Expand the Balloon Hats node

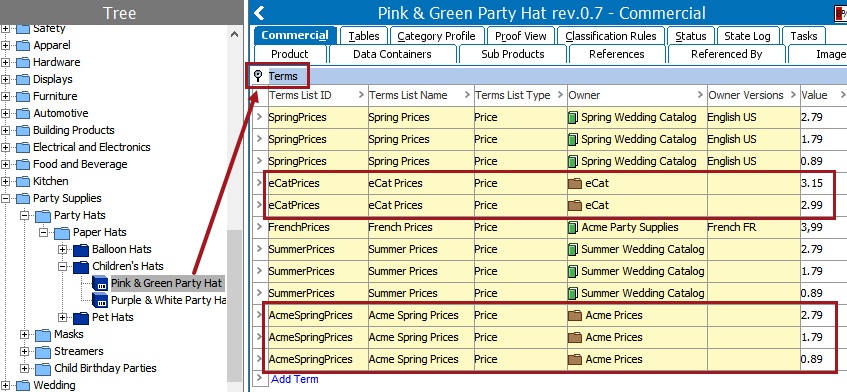click(x=63, y=249)
